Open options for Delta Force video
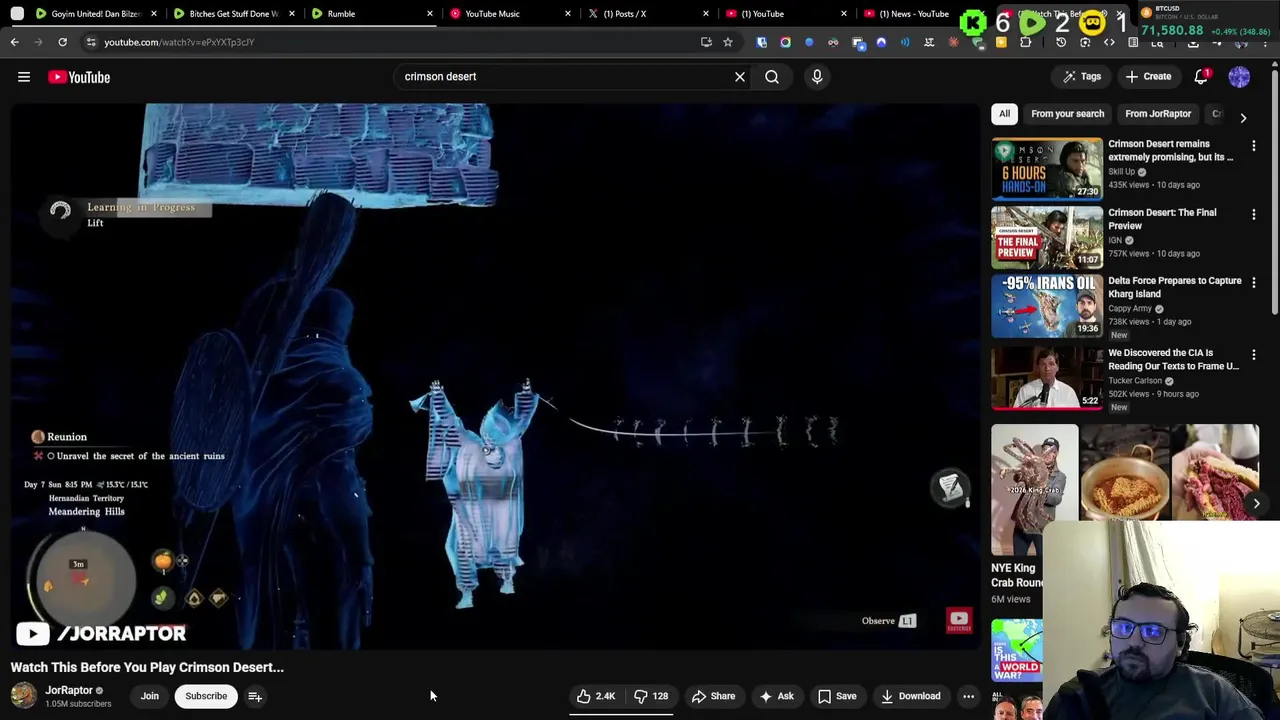 [x=1253, y=283]
